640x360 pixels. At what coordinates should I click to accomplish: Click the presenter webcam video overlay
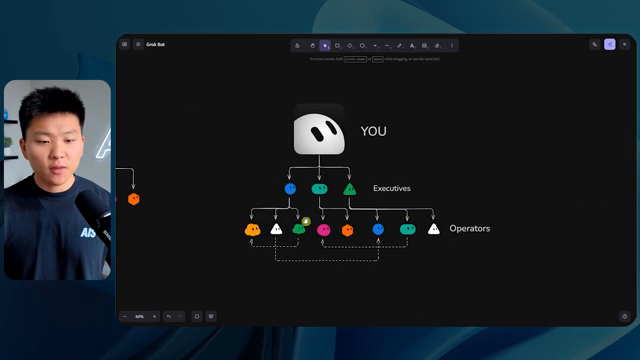pyautogui.click(x=57, y=180)
